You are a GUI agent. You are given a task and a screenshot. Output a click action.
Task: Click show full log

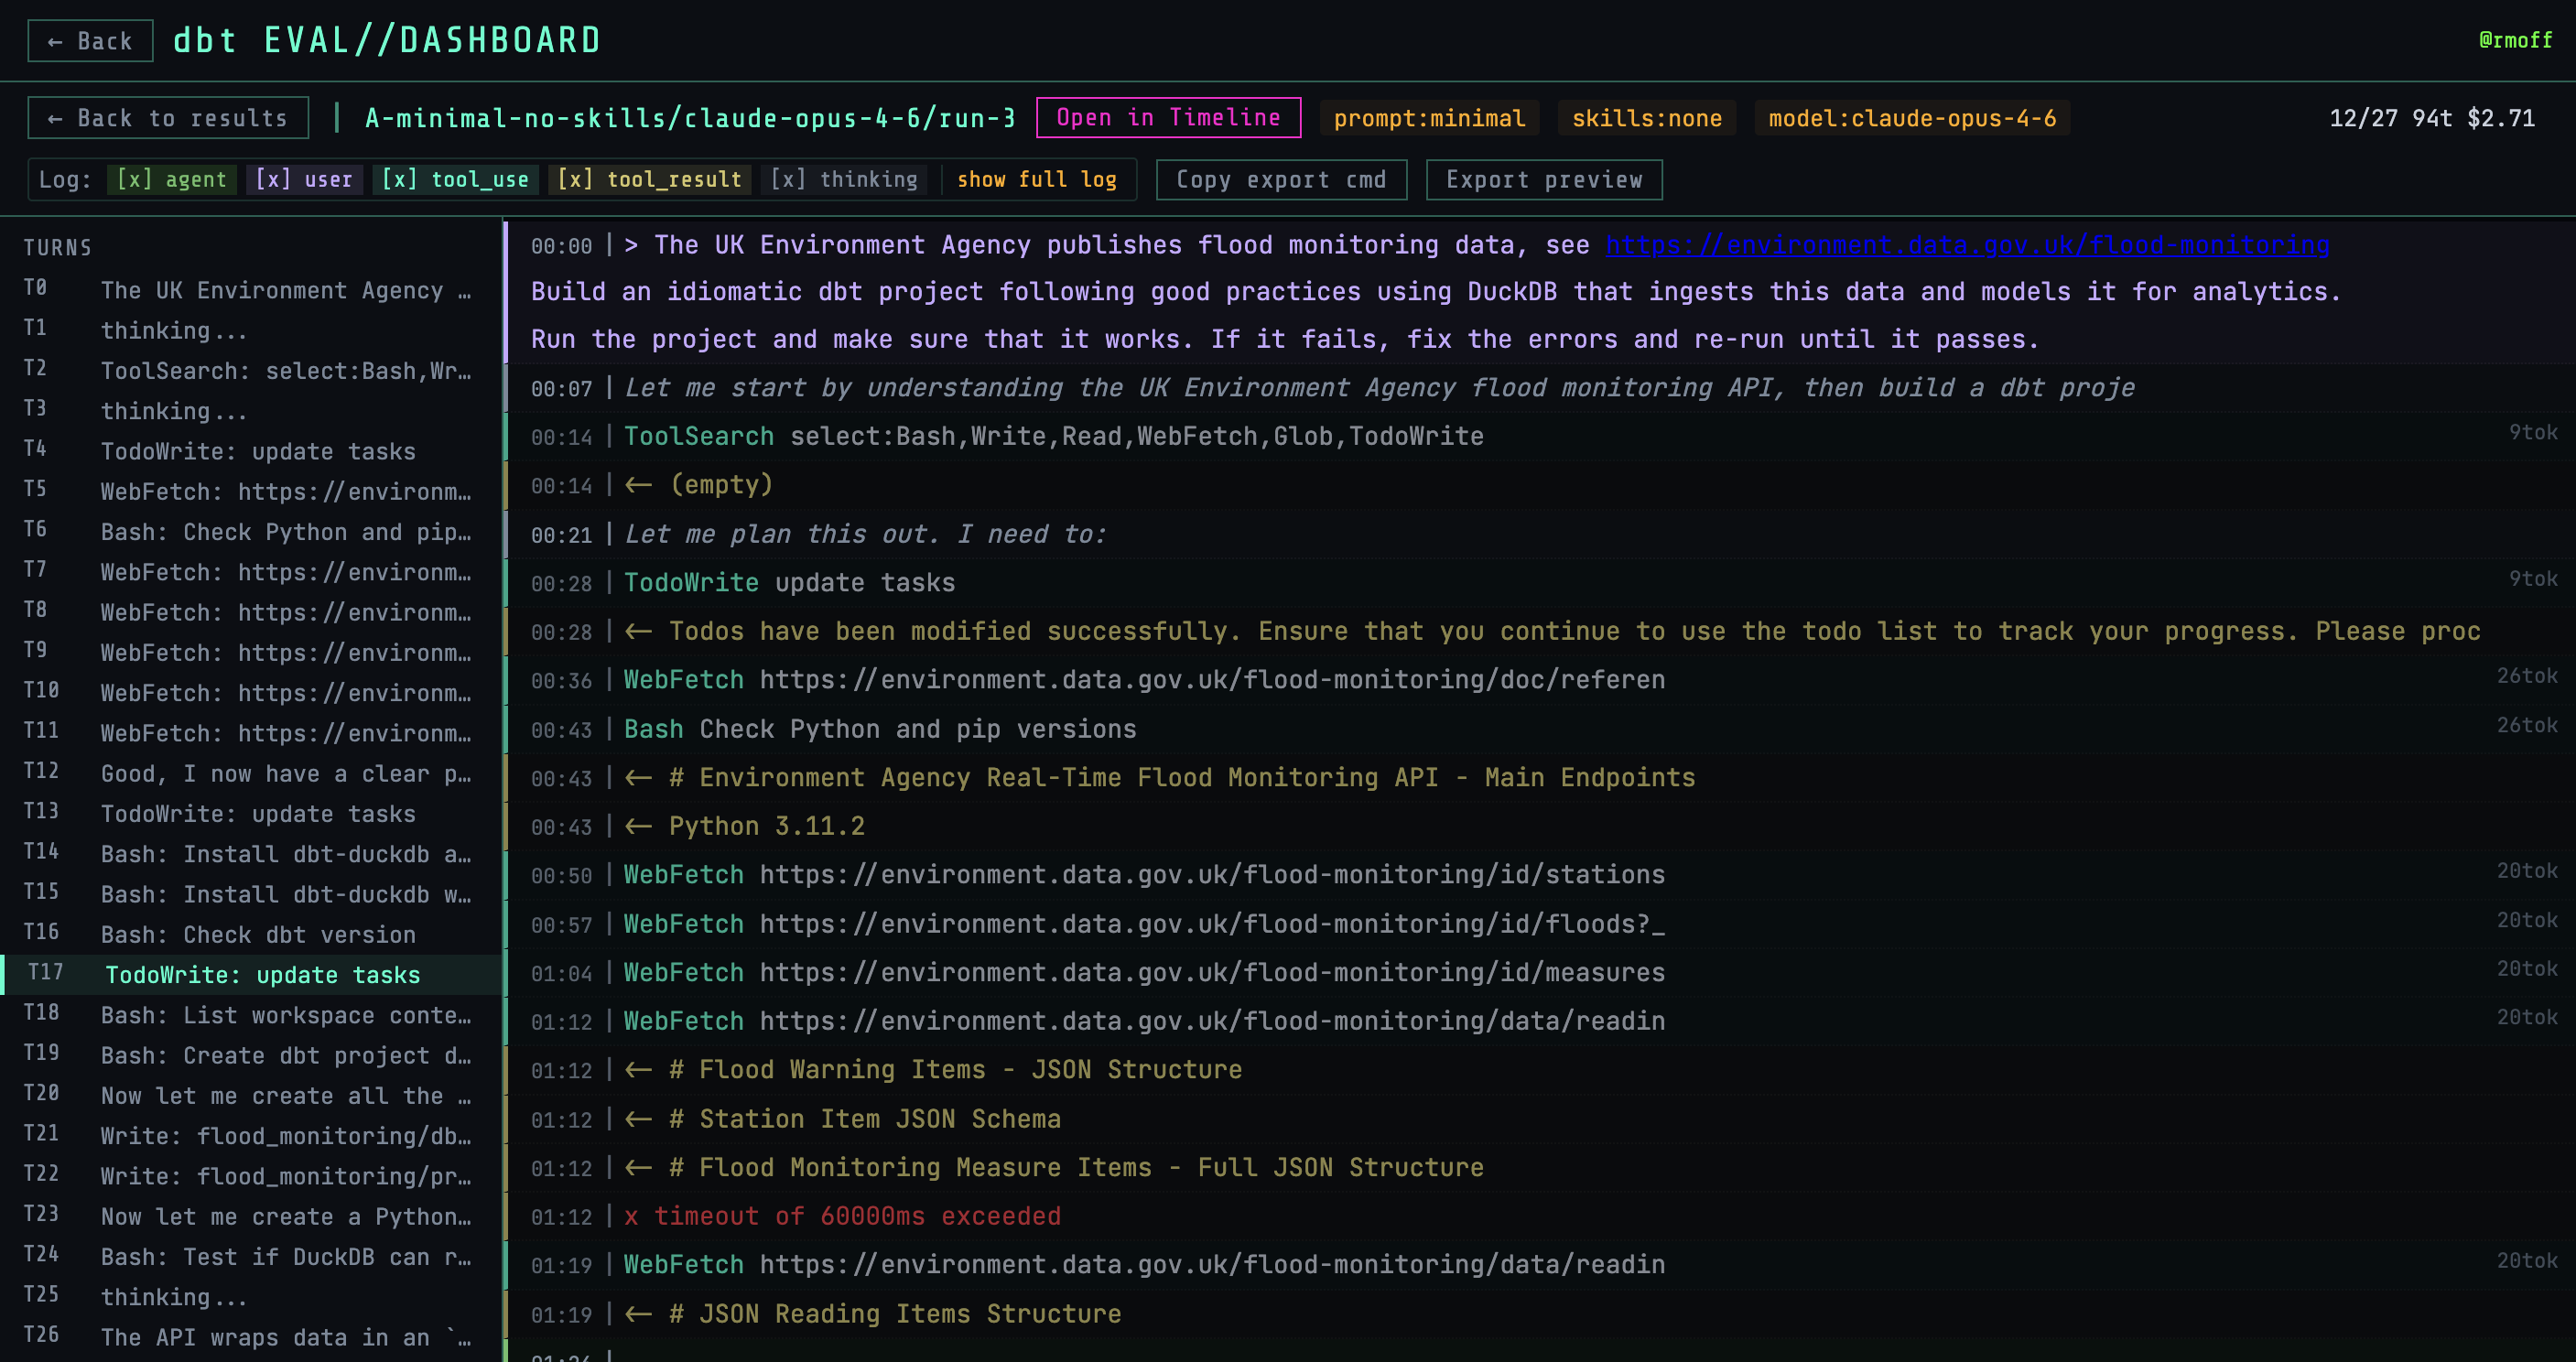(x=1036, y=180)
